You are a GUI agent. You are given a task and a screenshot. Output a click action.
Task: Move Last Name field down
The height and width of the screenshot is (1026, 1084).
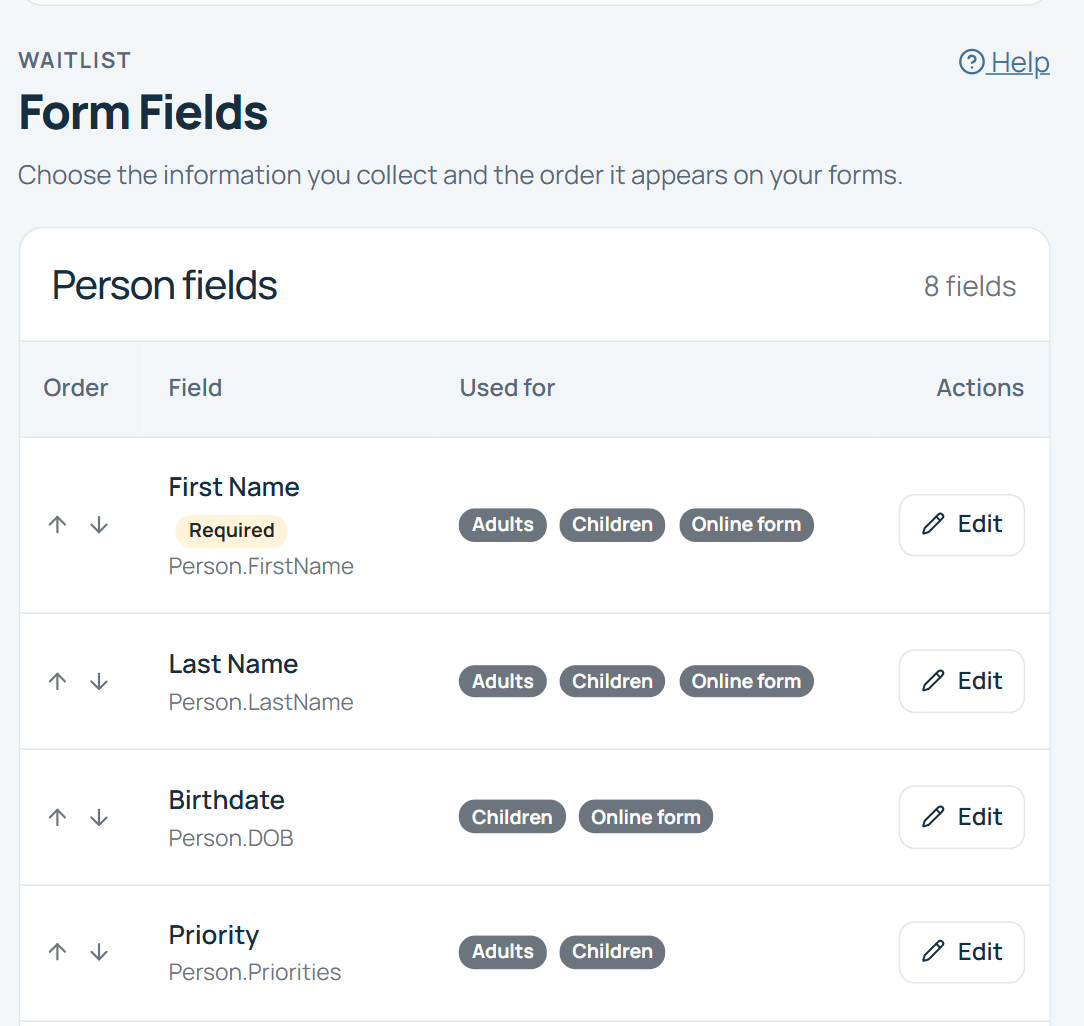click(99, 681)
